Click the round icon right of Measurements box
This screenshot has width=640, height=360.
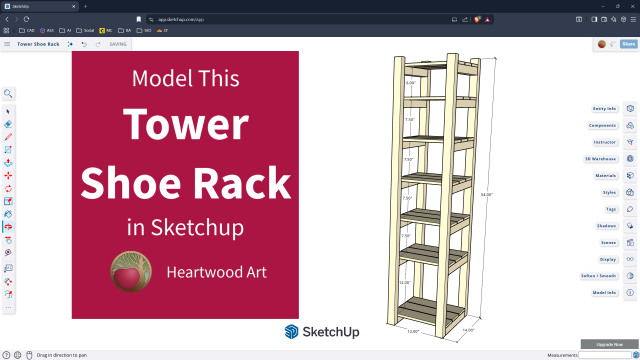[636, 355]
